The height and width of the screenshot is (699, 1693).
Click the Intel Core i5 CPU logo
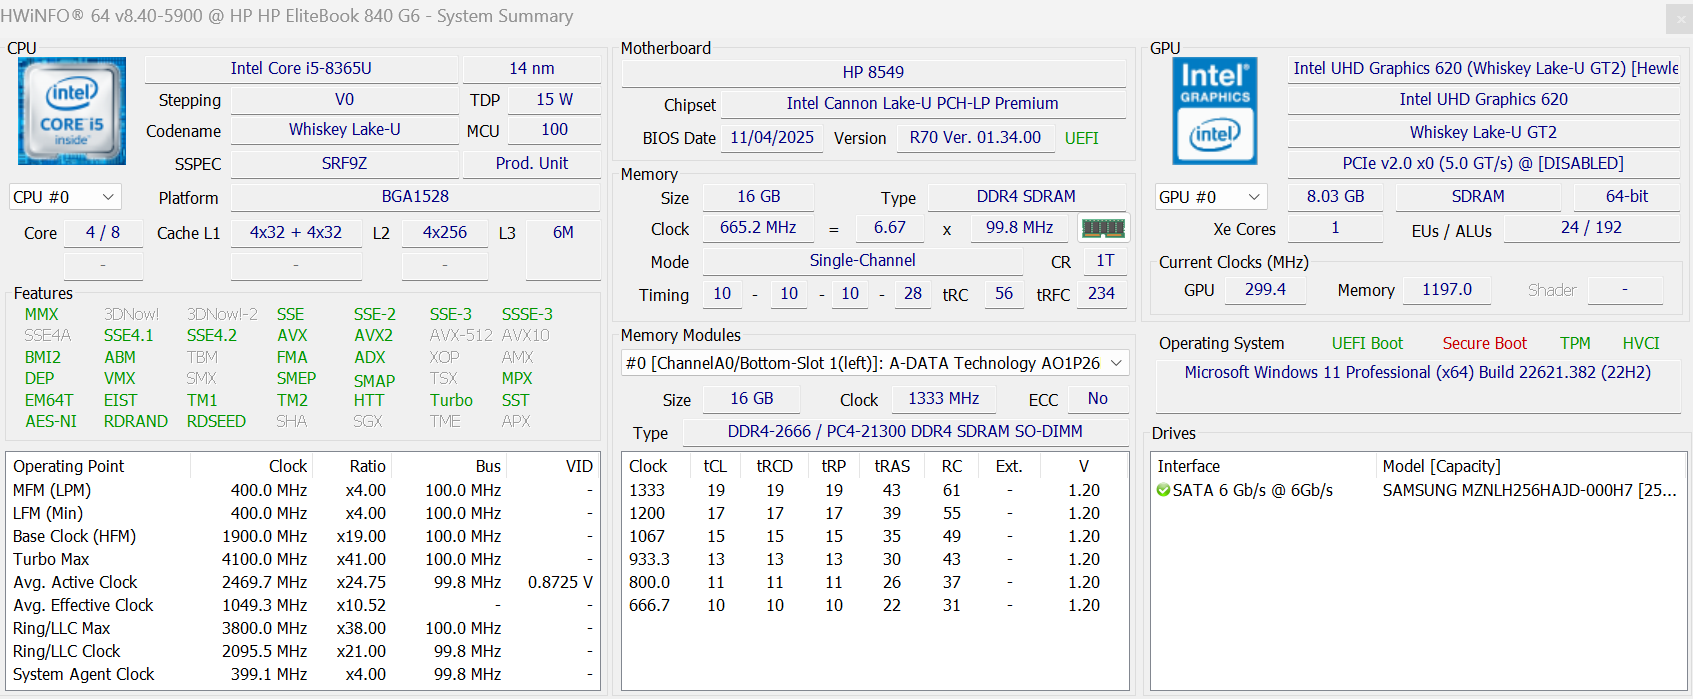(72, 111)
